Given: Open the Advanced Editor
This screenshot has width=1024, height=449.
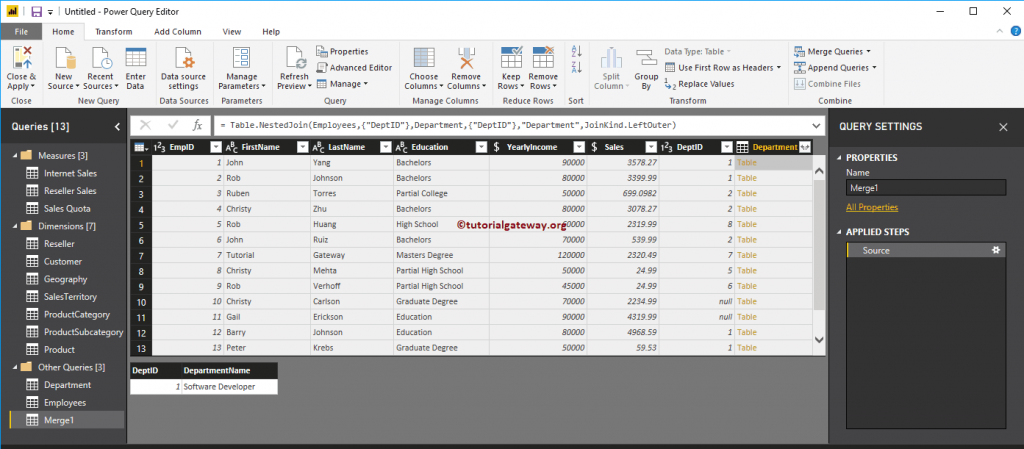Looking at the screenshot, I should pyautogui.click(x=354, y=68).
